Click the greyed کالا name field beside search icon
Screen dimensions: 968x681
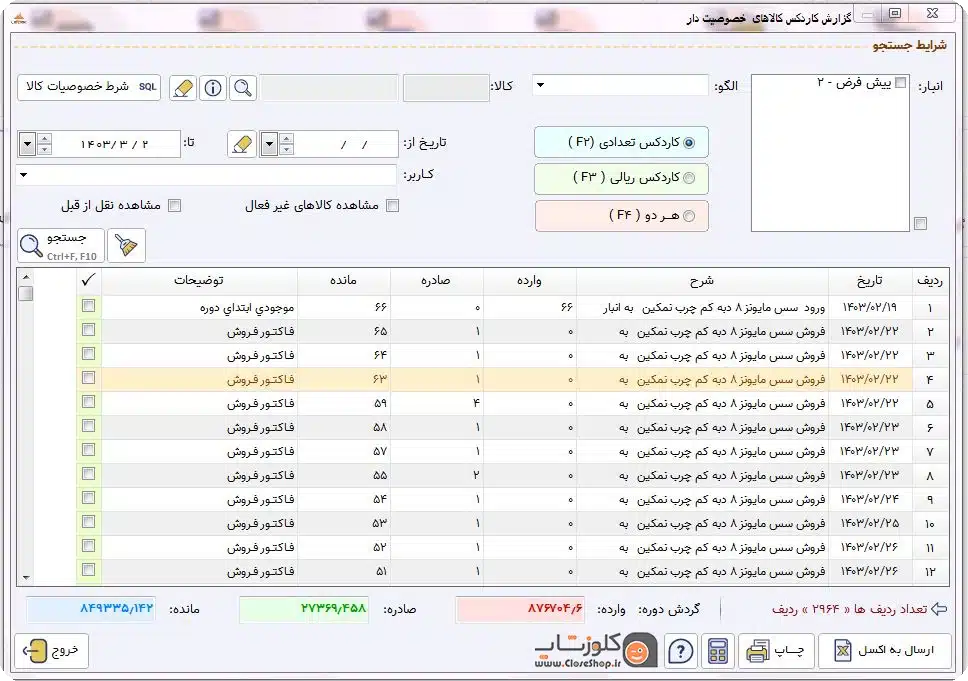328,88
